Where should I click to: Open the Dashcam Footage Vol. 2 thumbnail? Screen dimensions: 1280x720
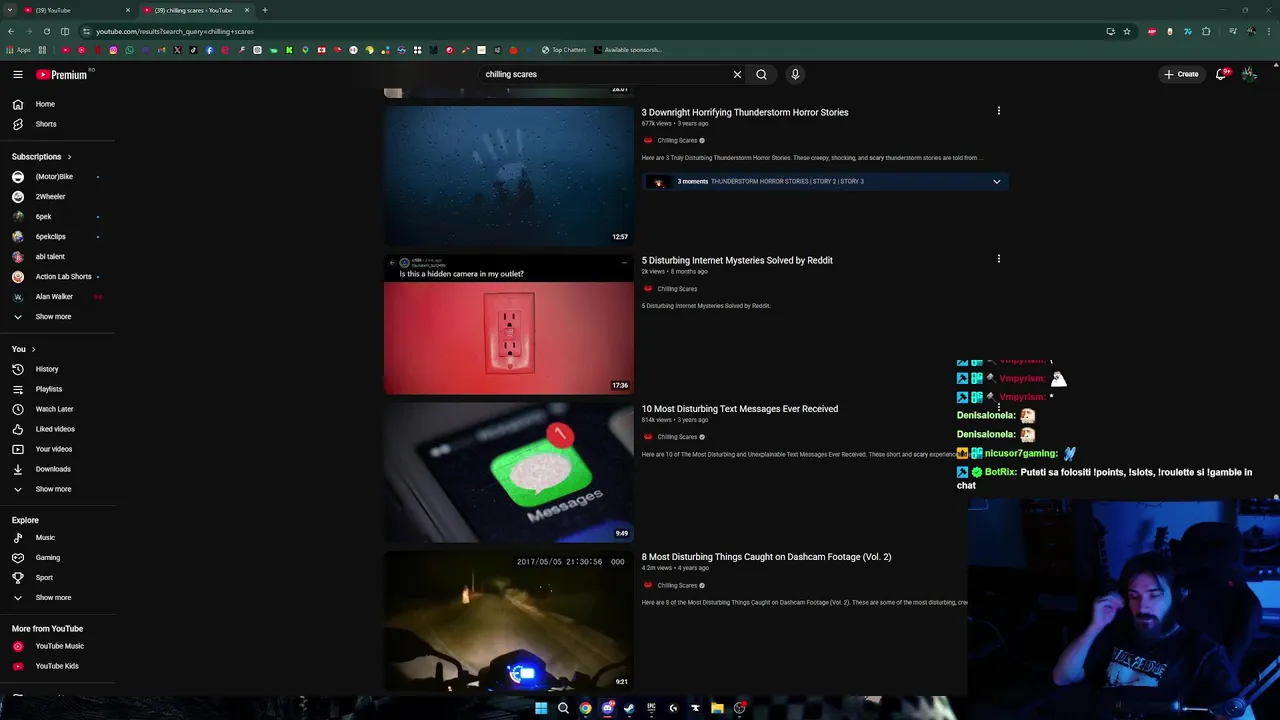tap(509, 621)
